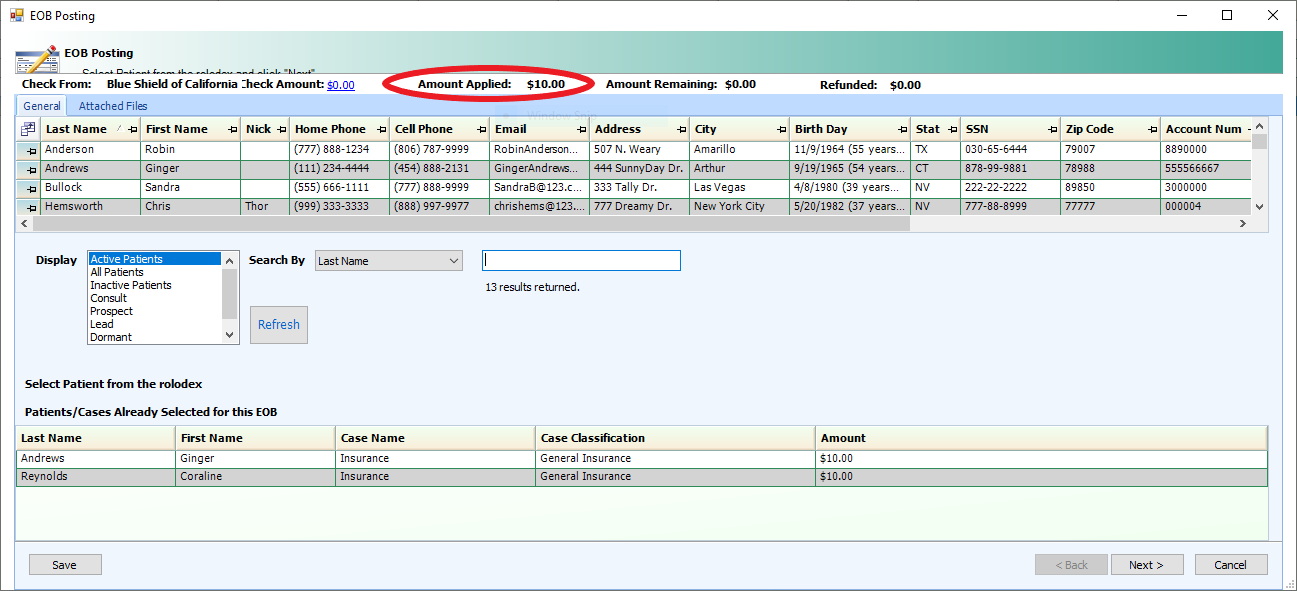1297x591 pixels.
Task: Click the Display list scroll-down arrow
Action: (230, 336)
